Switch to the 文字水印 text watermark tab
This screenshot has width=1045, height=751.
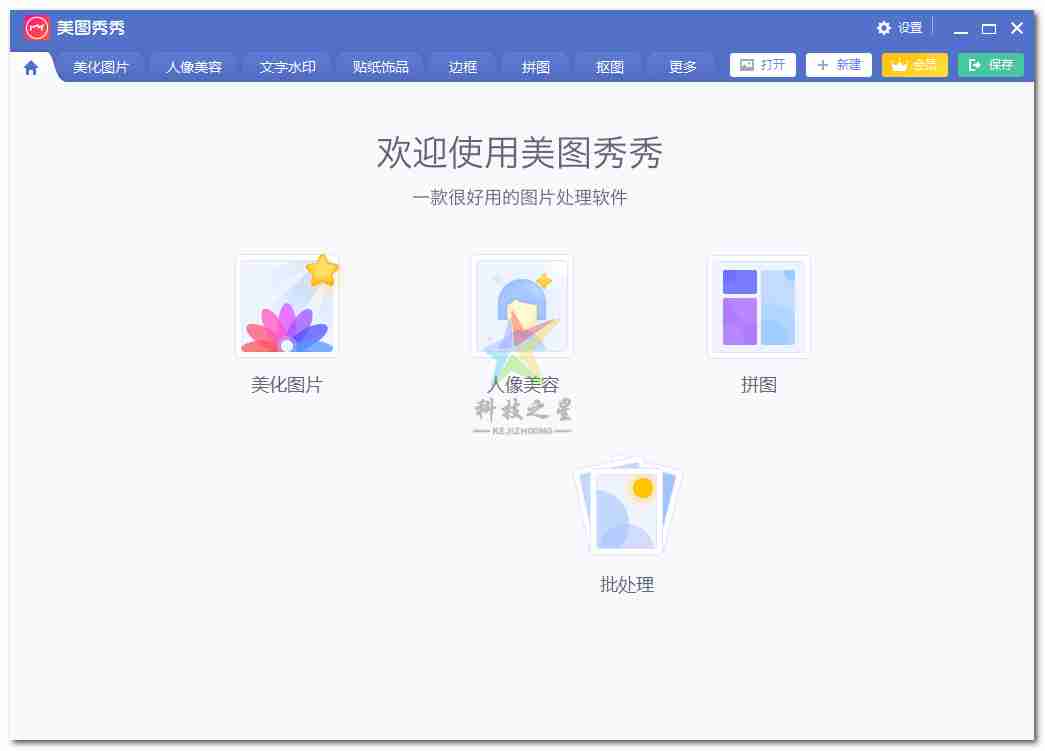point(287,66)
